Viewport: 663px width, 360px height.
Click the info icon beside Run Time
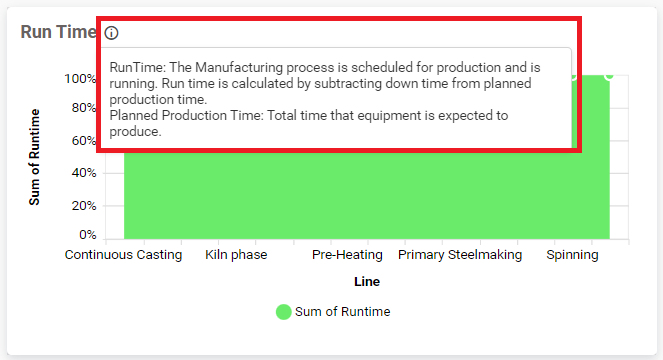(x=111, y=33)
